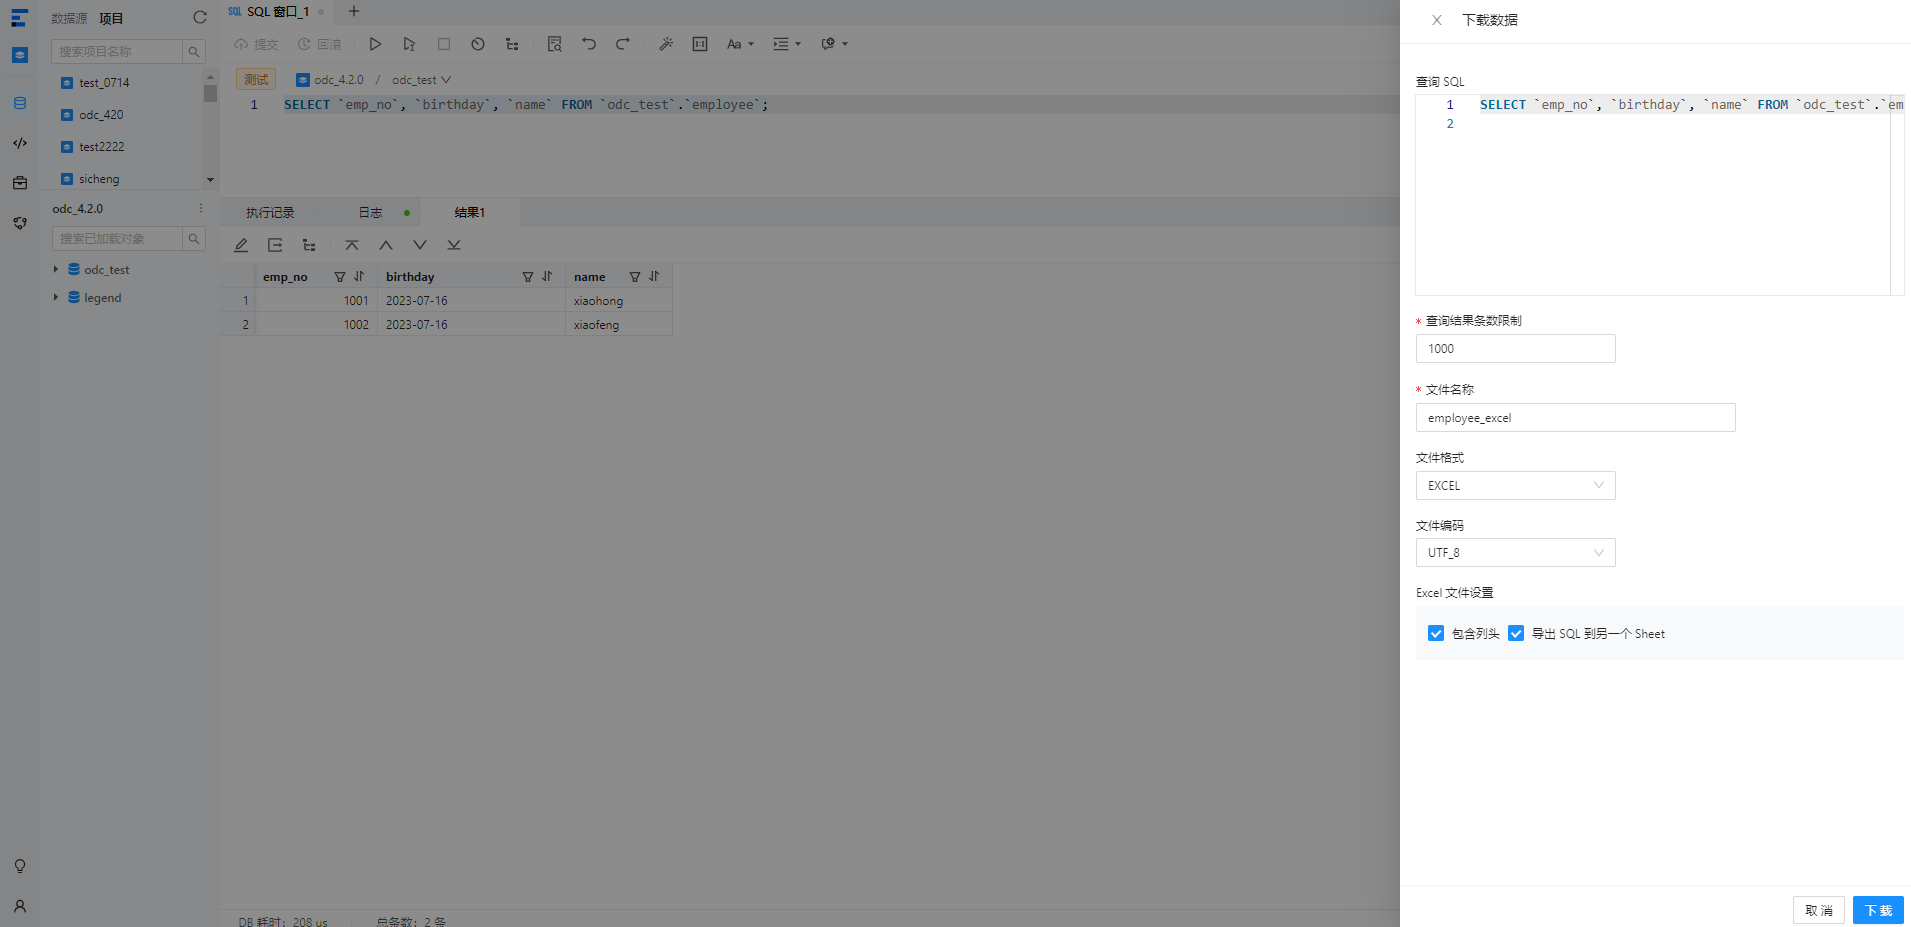The width and height of the screenshot is (1911, 927).
Task: Click the 取消 button
Action: coord(1818,910)
